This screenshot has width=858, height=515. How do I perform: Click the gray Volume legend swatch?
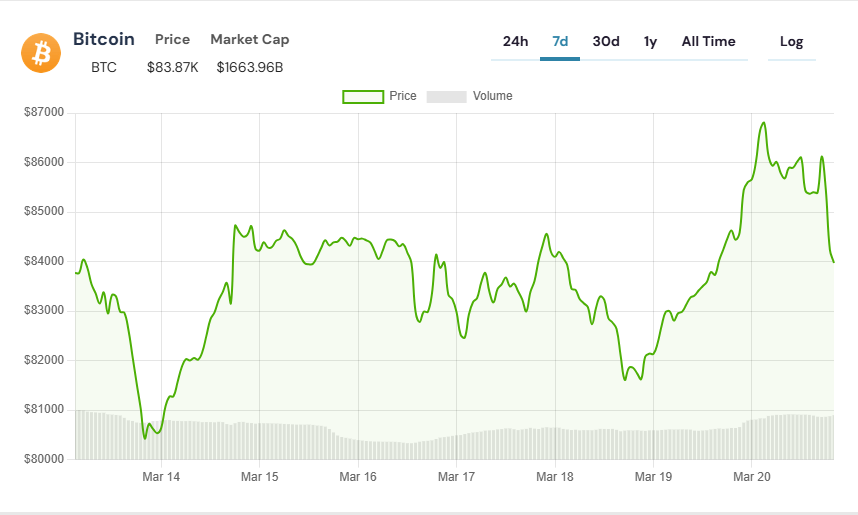click(x=447, y=97)
